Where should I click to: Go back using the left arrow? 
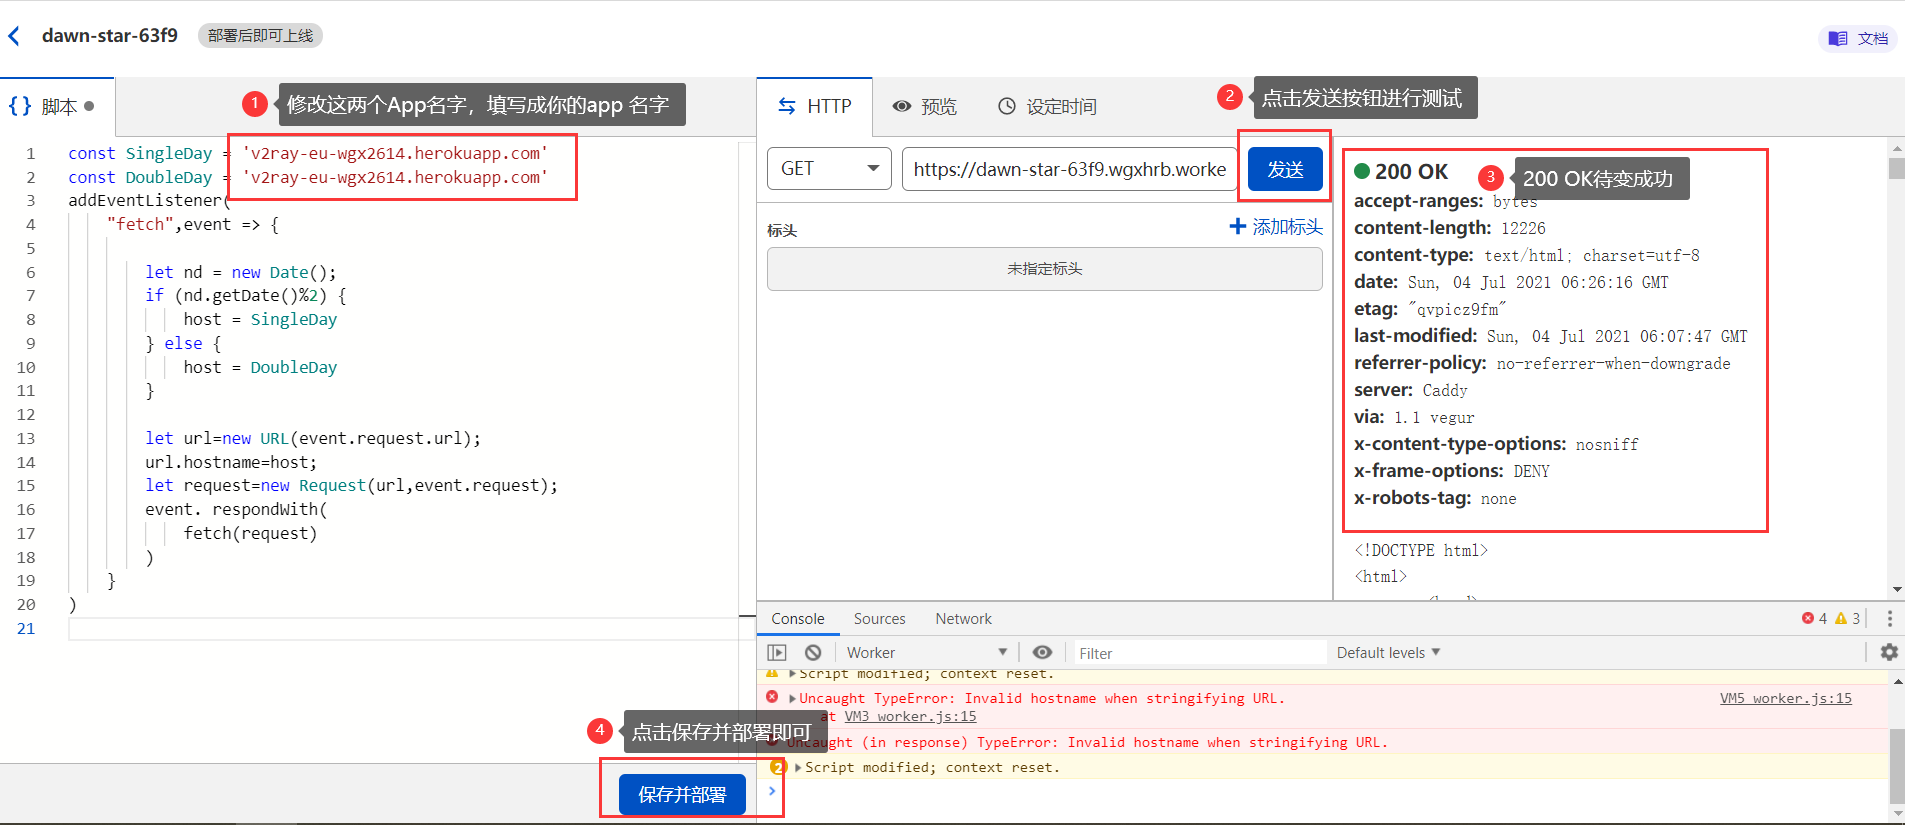[14, 36]
